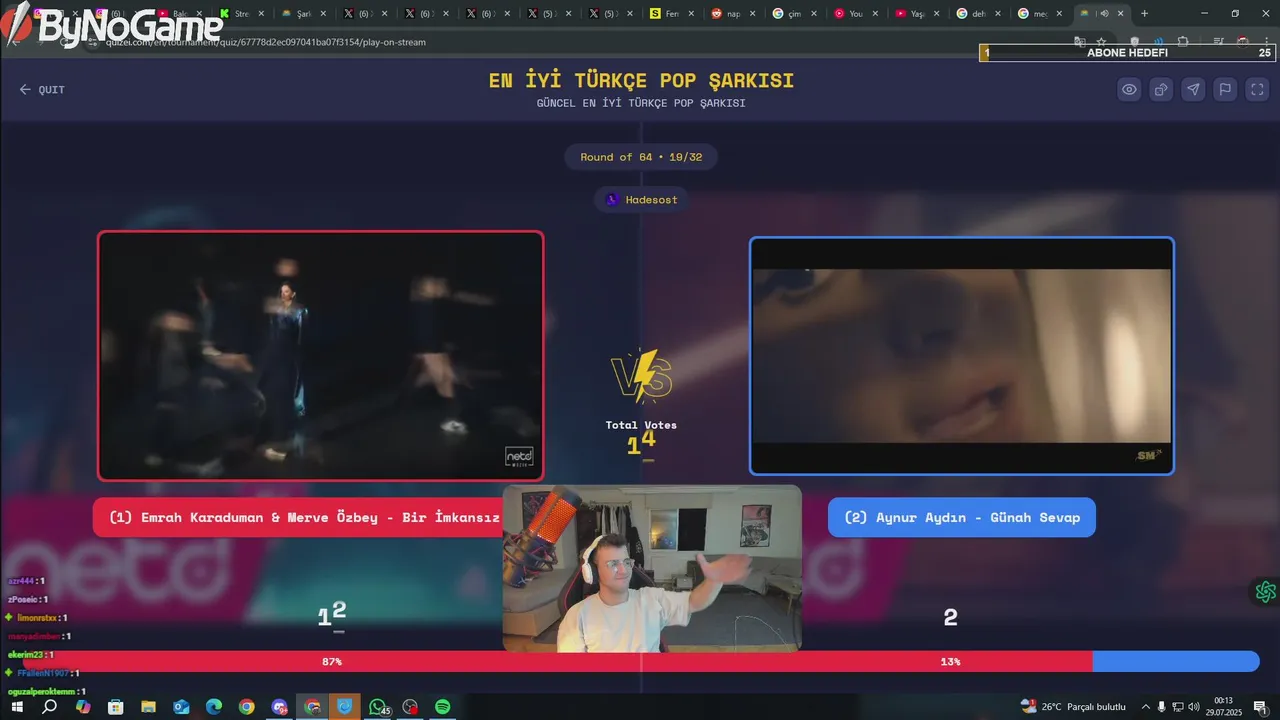Switch to the çim Google browser tab
1280x720 pixels.
pos(795,14)
